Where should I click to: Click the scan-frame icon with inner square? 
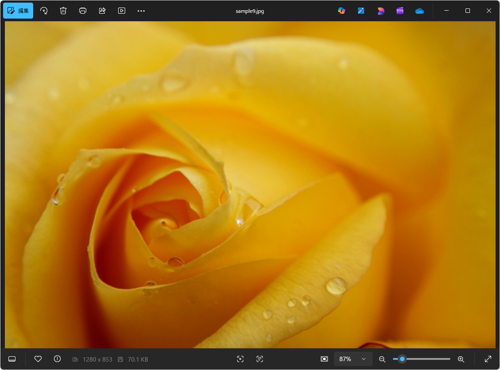coord(260,359)
